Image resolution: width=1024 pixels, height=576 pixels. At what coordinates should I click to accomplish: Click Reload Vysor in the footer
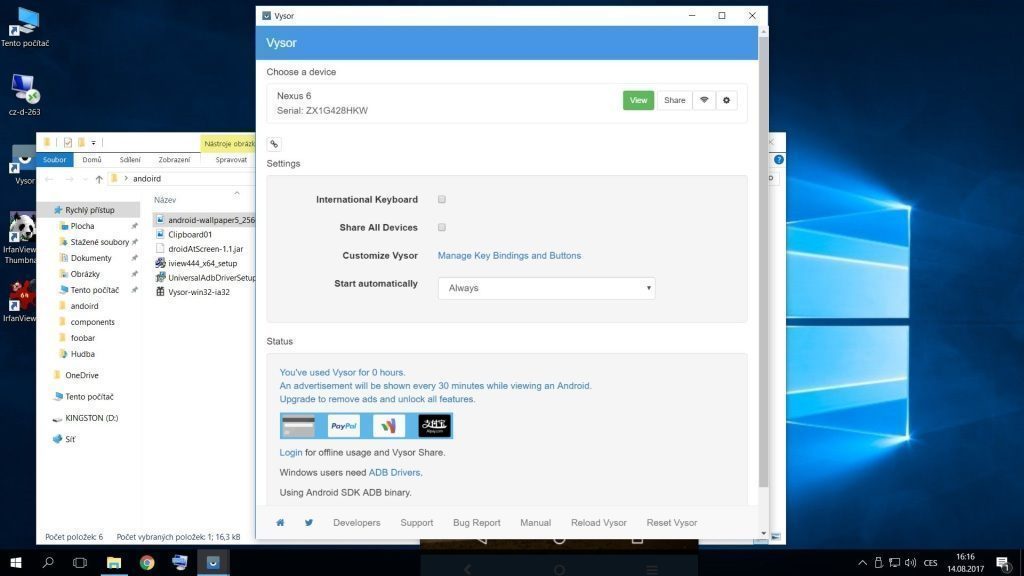599,522
